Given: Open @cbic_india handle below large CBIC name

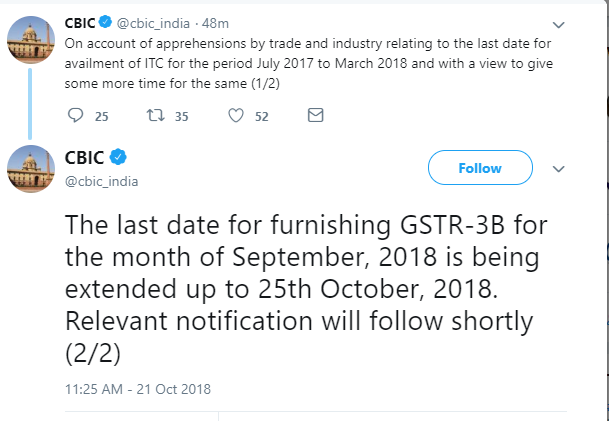Looking at the screenshot, I should [x=101, y=181].
